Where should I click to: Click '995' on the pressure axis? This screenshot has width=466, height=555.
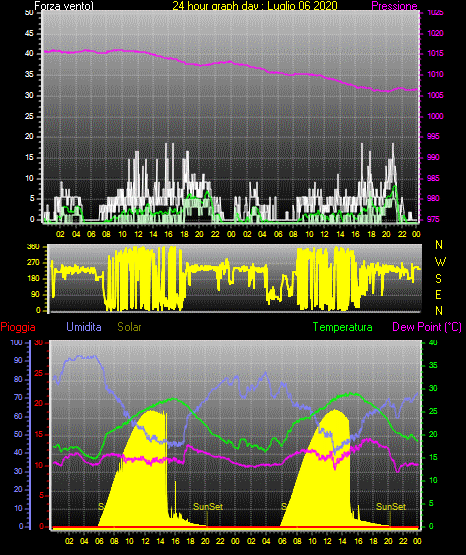pyautogui.click(x=433, y=136)
